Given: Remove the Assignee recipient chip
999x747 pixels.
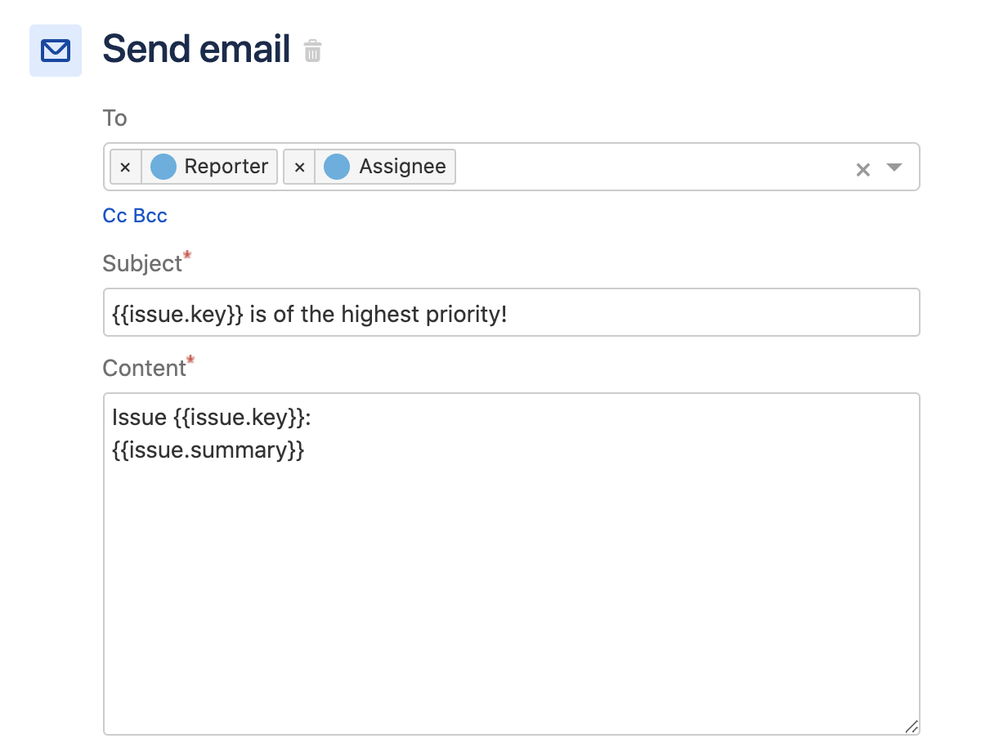Looking at the screenshot, I should (x=299, y=167).
